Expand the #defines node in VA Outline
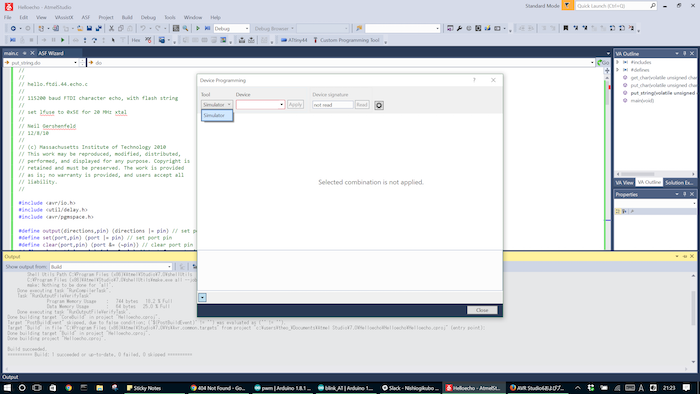Image resolution: width=700 pixels, height=394 pixels. [618, 70]
